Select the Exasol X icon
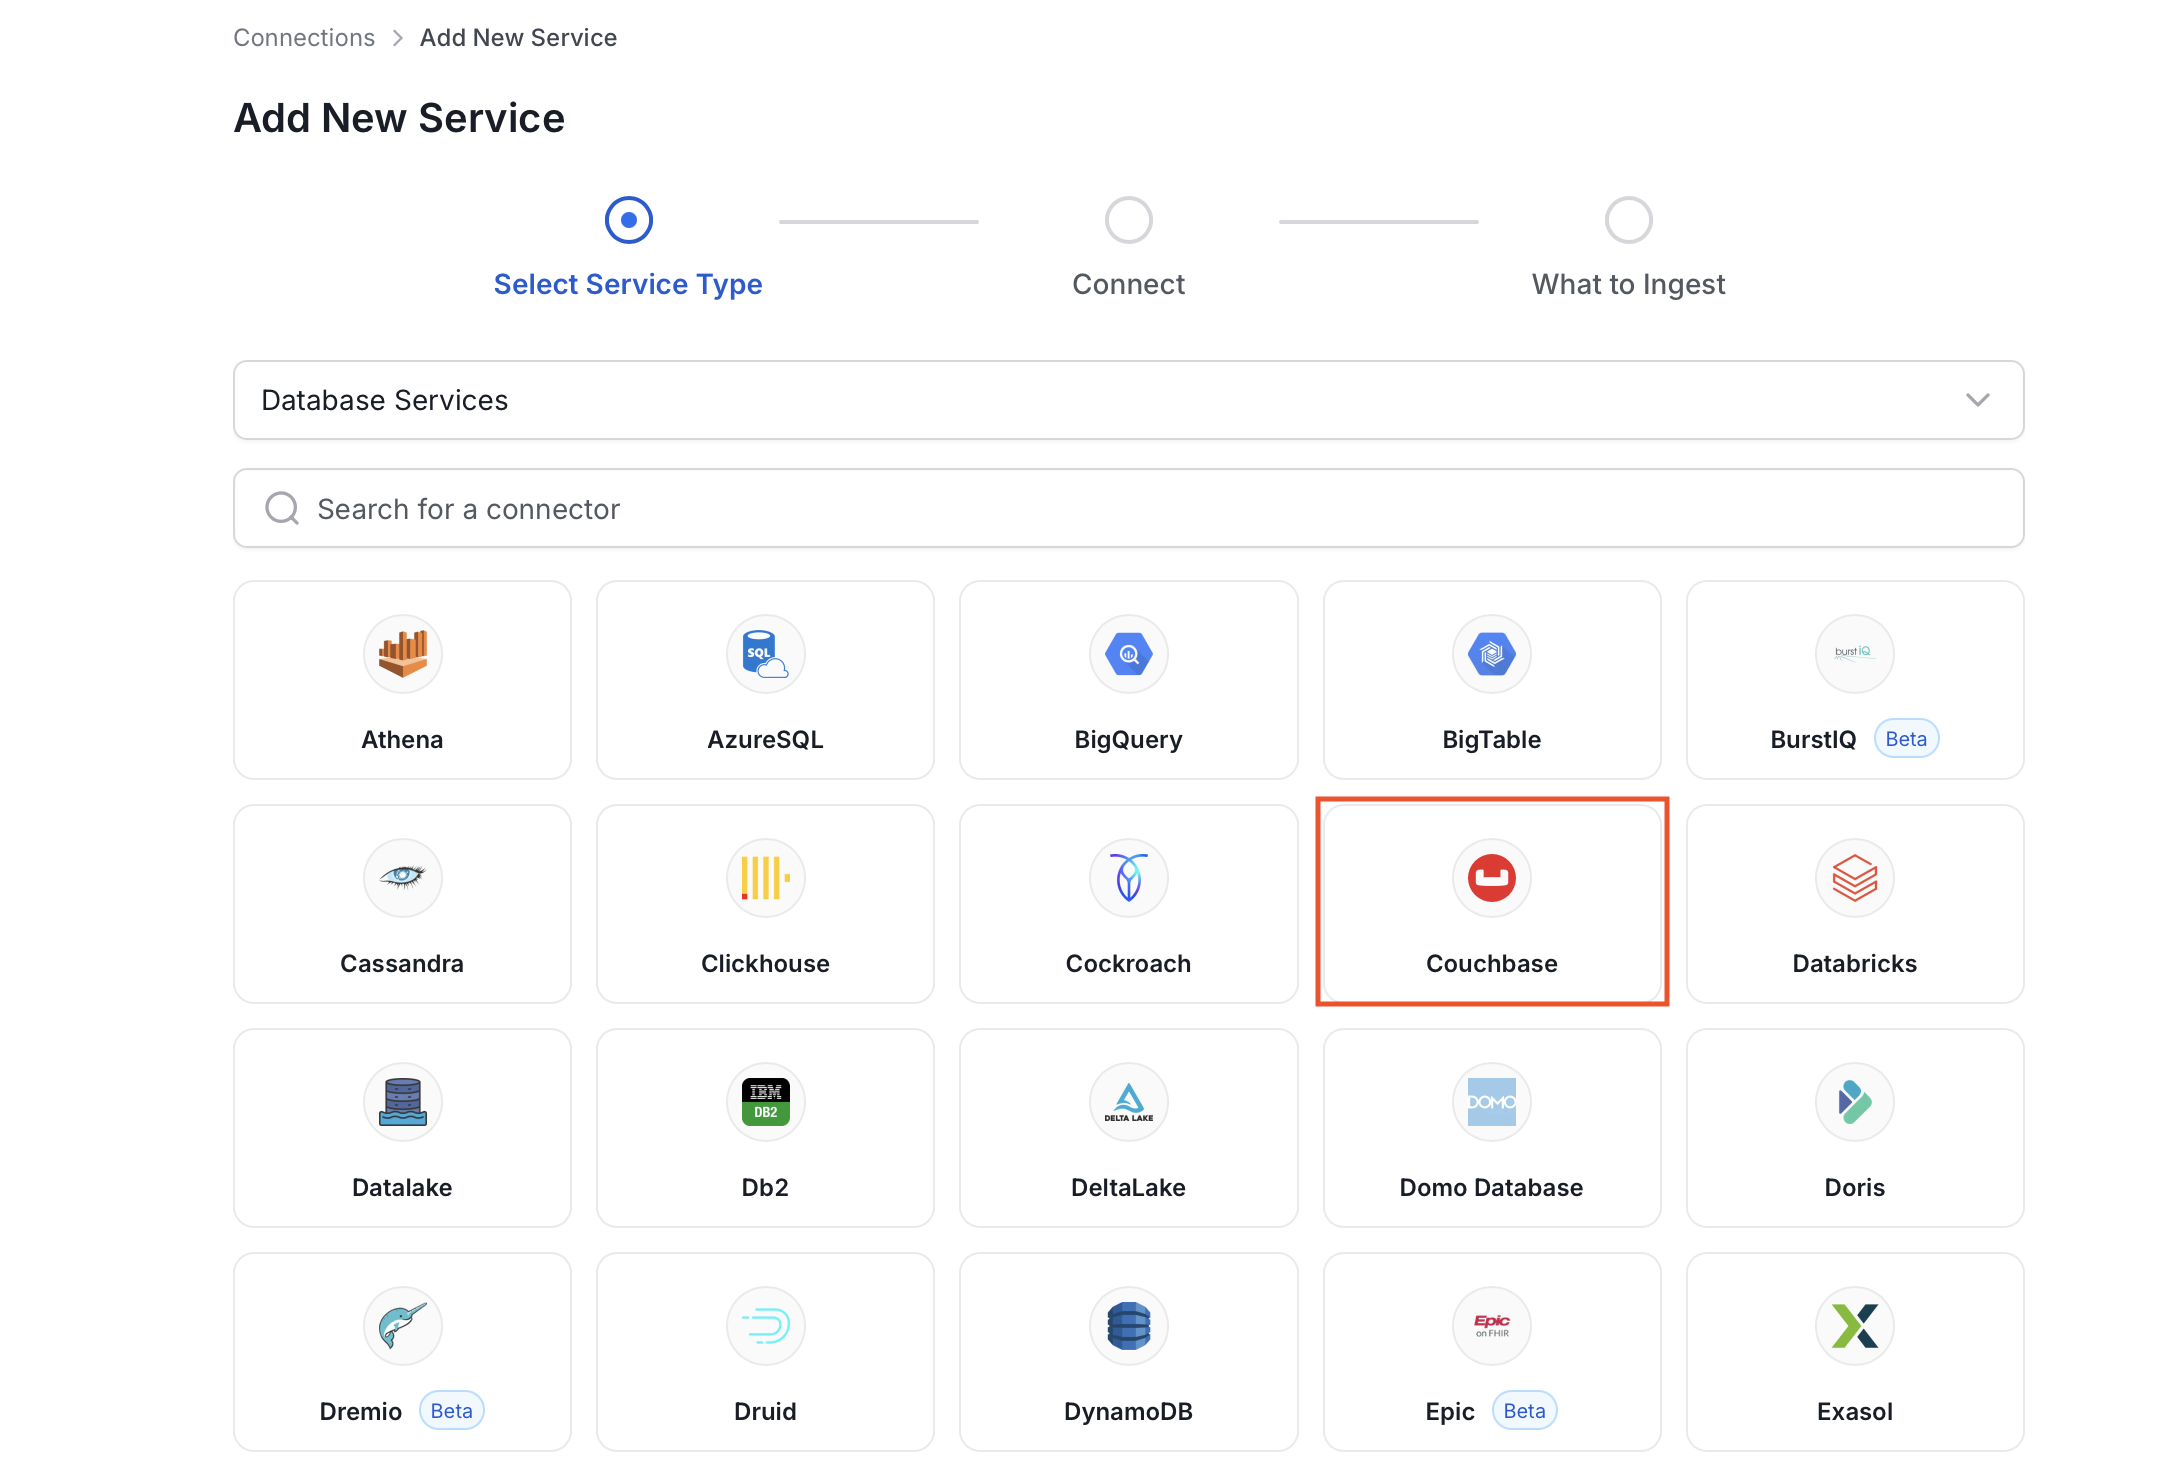 pos(1854,1326)
